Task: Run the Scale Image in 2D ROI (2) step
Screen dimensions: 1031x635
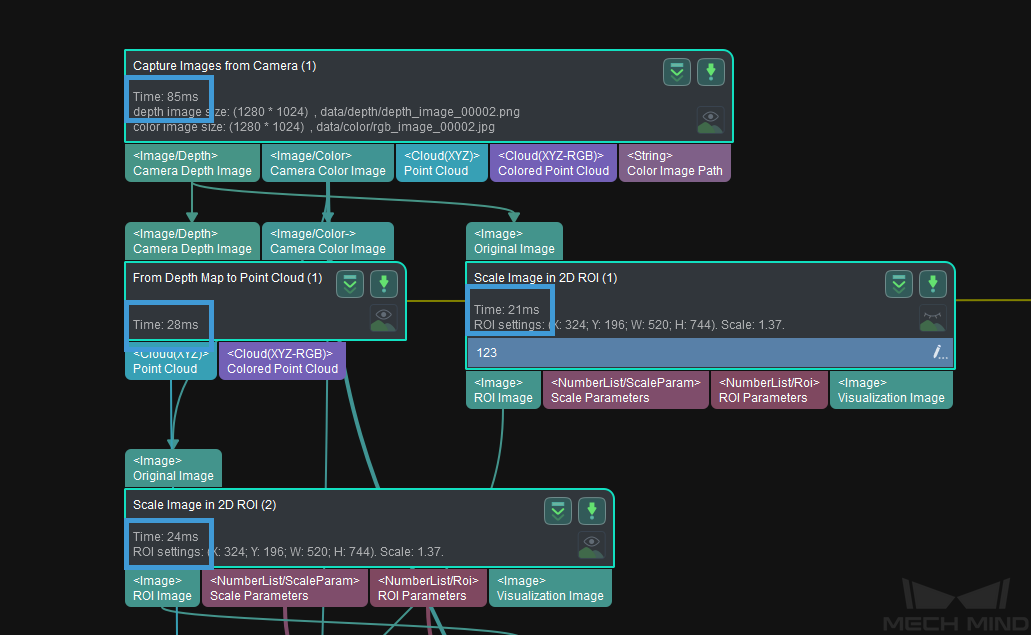Action: coord(592,511)
